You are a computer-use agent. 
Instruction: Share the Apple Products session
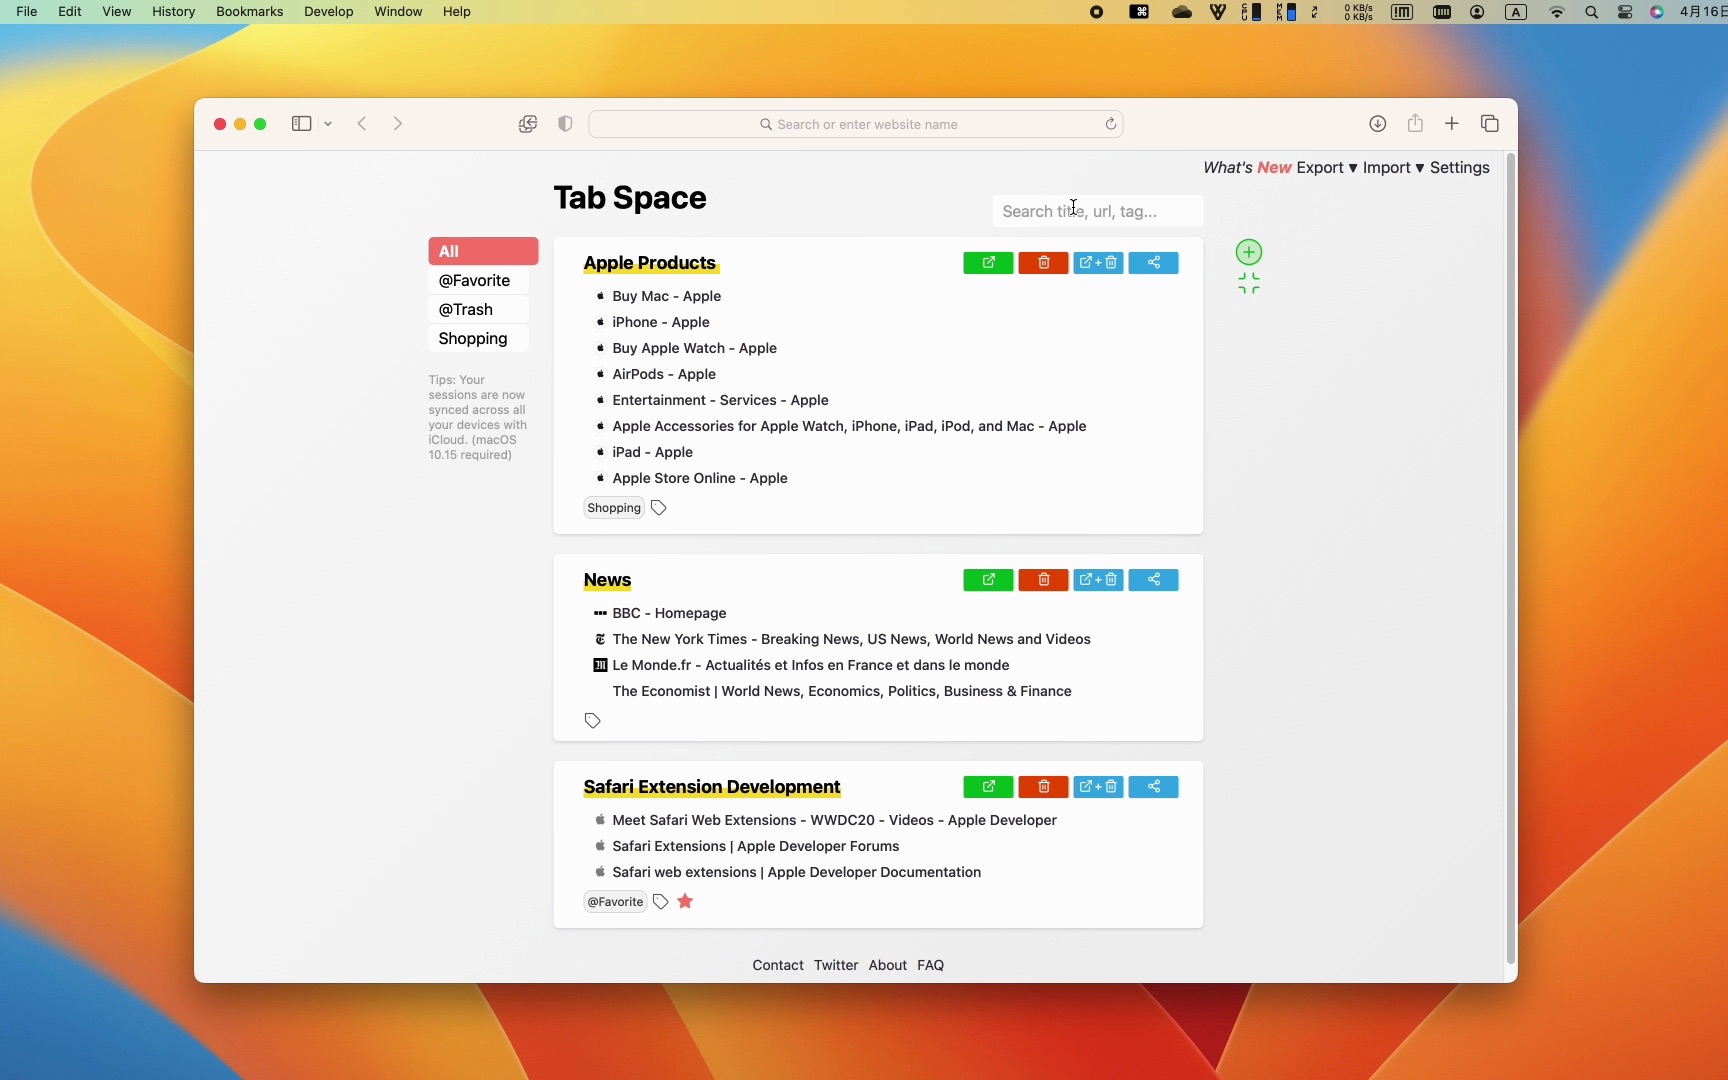click(1153, 263)
